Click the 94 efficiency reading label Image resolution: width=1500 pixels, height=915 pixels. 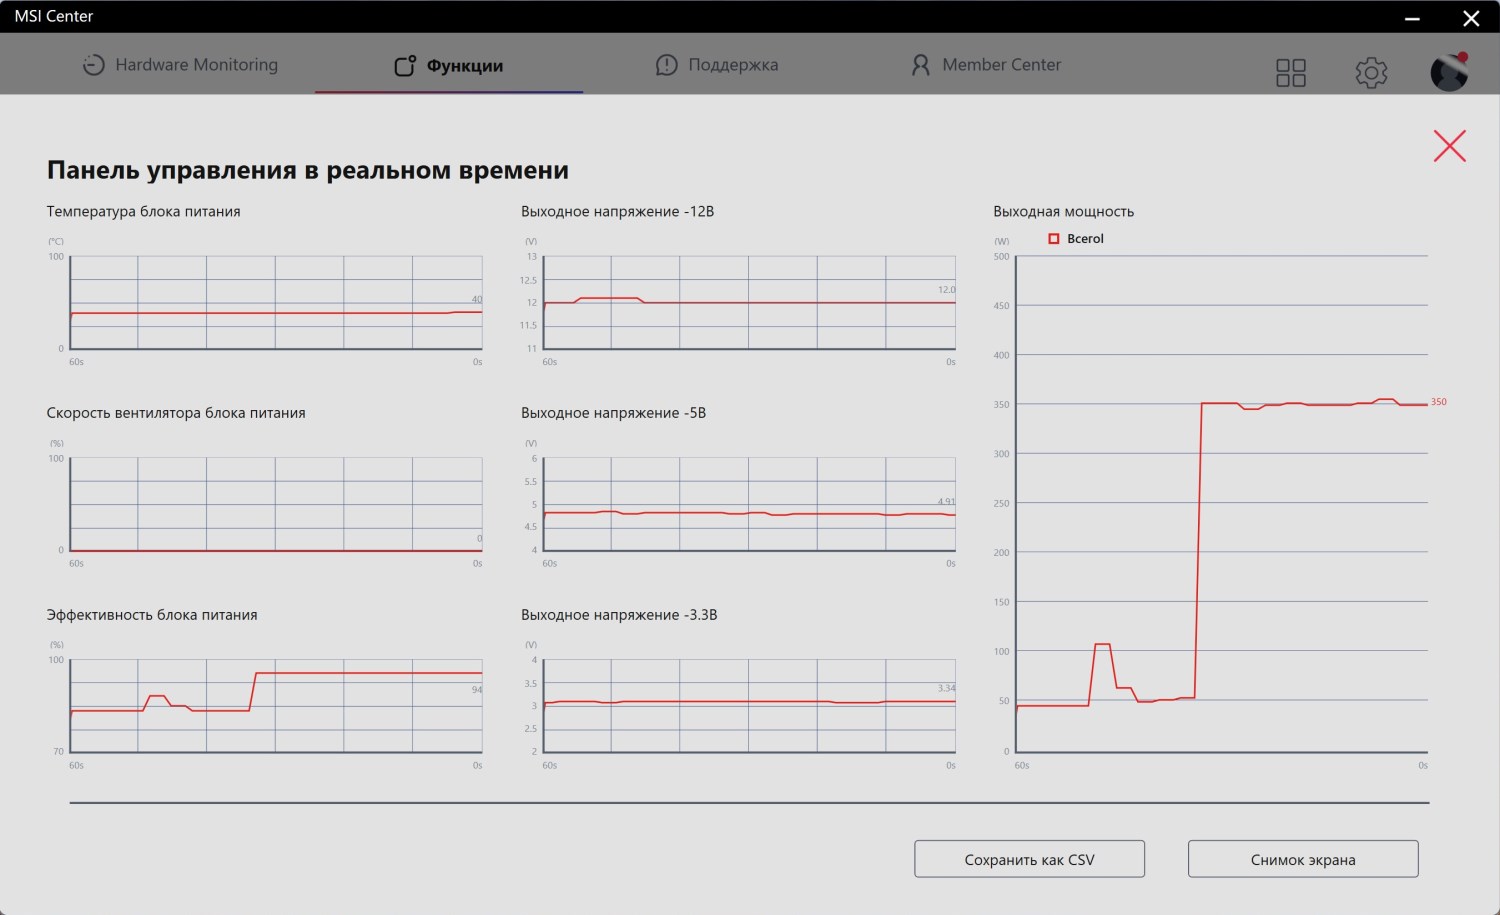tap(477, 690)
